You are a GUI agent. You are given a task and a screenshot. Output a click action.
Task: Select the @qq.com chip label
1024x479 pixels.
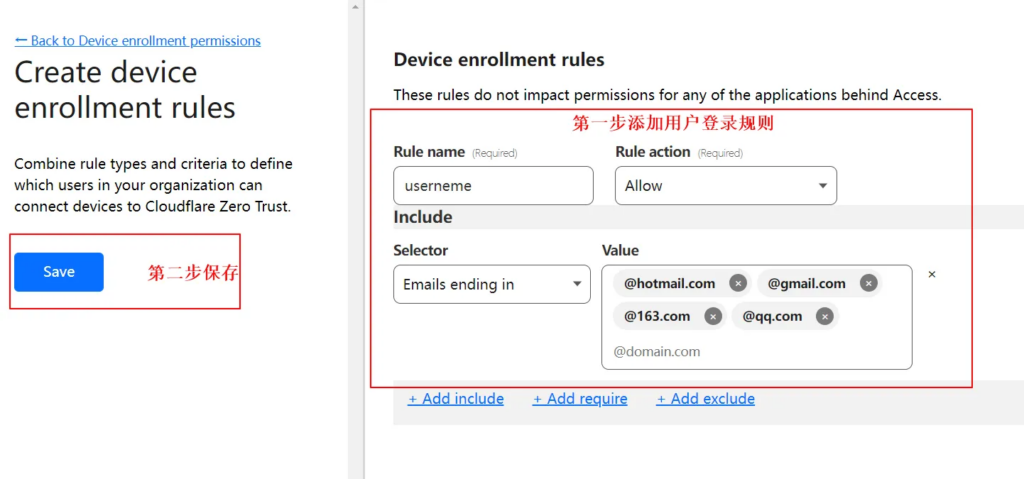click(772, 316)
